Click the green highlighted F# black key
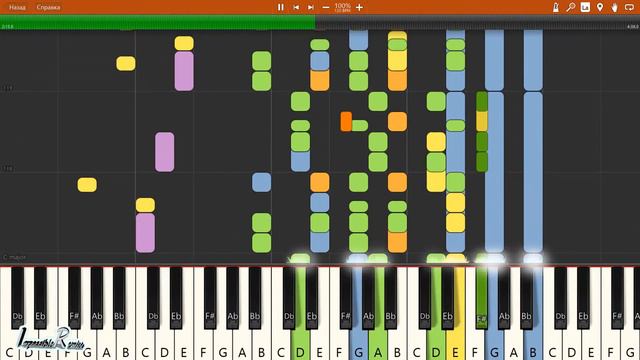The image size is (640, 360). 482,297
